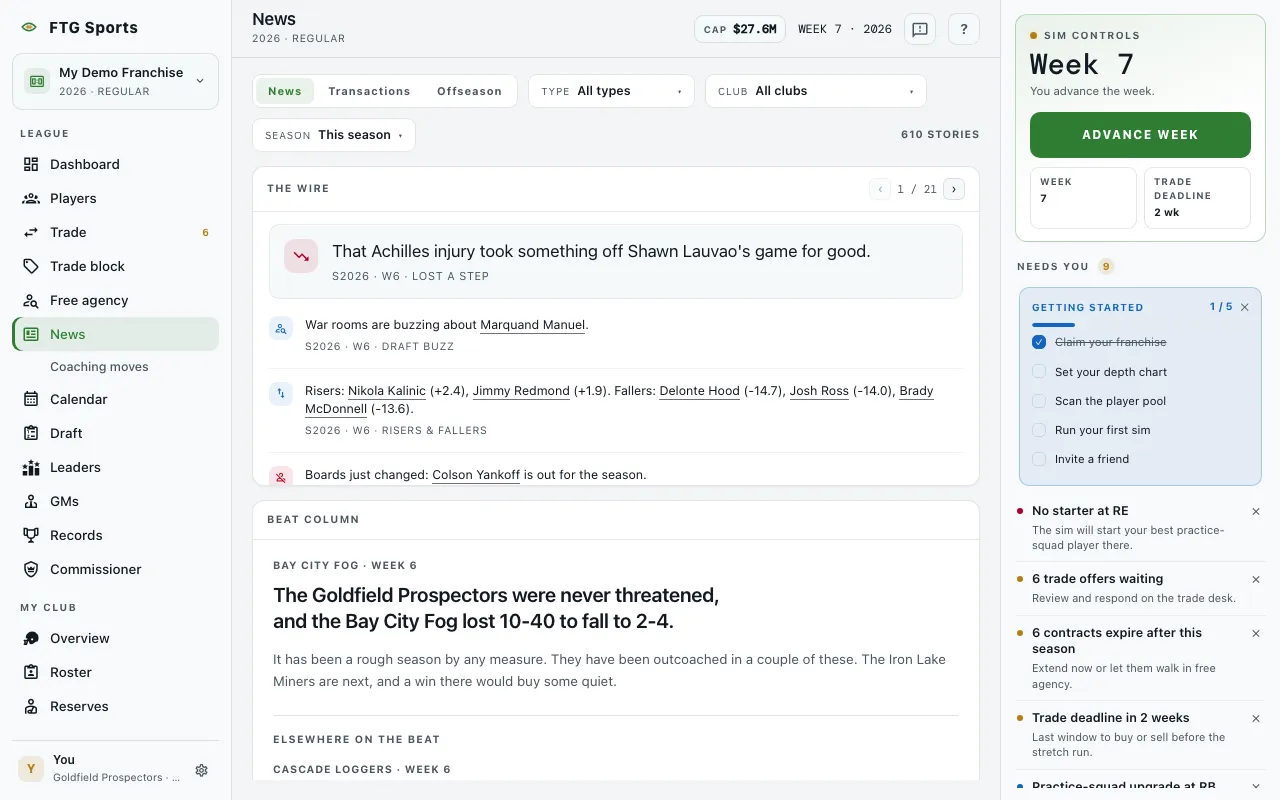The image size is (1280, 800).
Task: Open the Season filter dropdown
Action: click(x=334, y=135)
